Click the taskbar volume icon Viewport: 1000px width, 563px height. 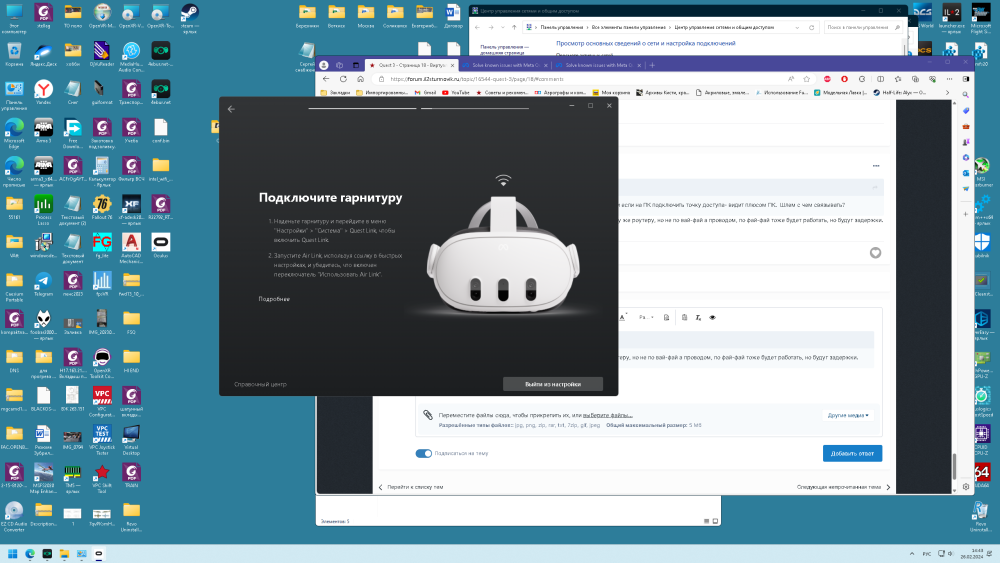[951, 554]
